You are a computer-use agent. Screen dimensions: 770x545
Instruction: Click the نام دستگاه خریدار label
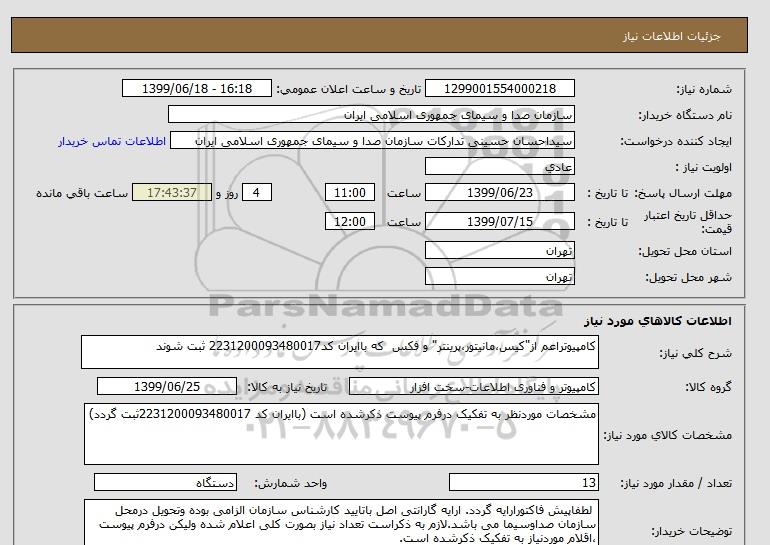pyautogui.click(x=685, y=115)
